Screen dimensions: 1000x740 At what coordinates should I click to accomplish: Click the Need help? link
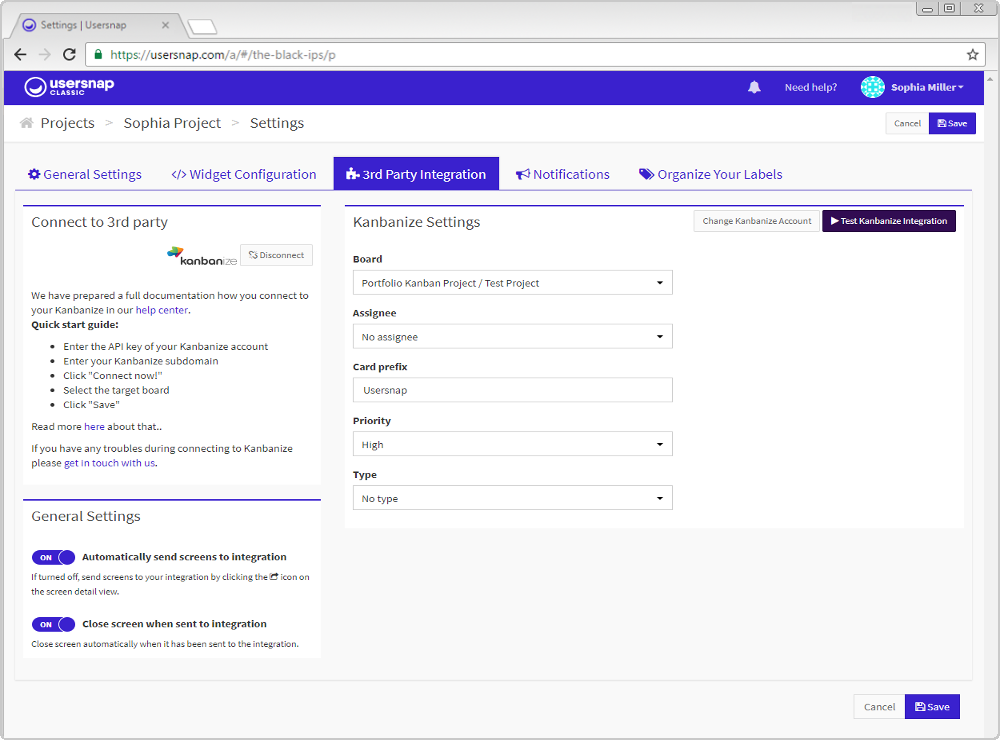pos(811,87)
